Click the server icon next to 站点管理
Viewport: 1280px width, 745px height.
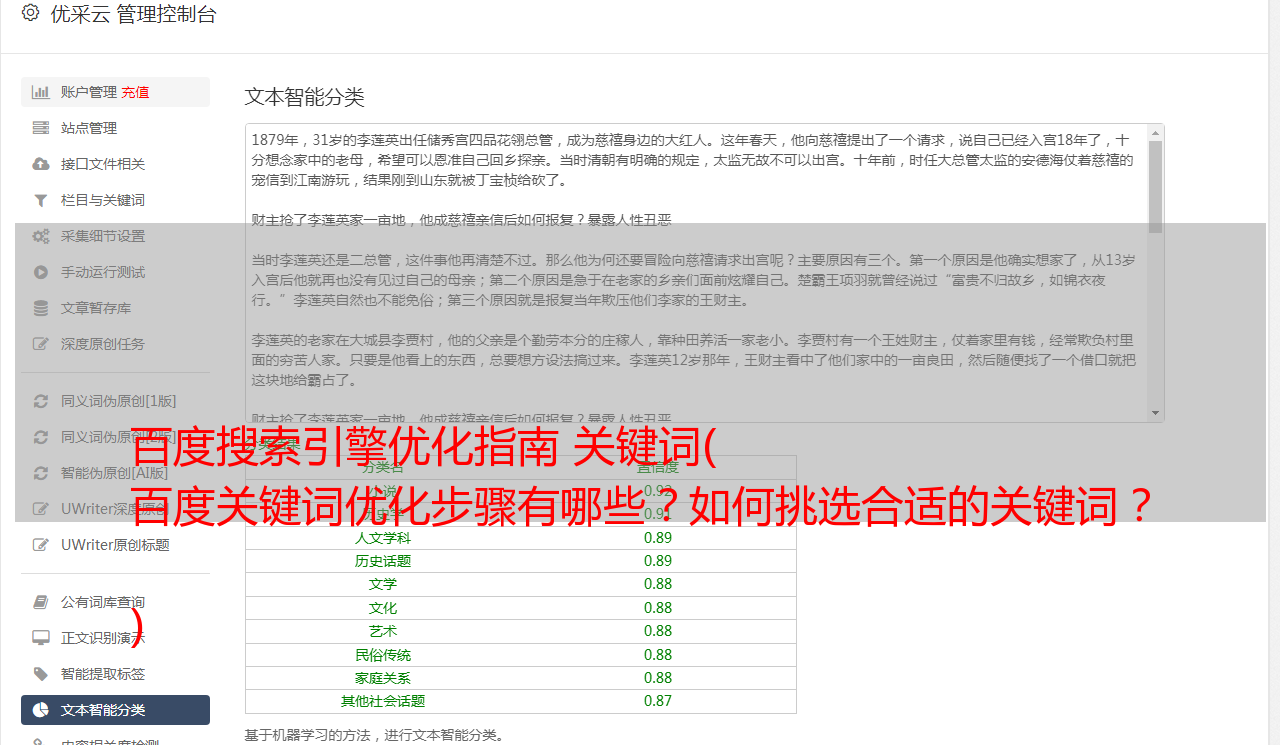[x=41, y=128]
